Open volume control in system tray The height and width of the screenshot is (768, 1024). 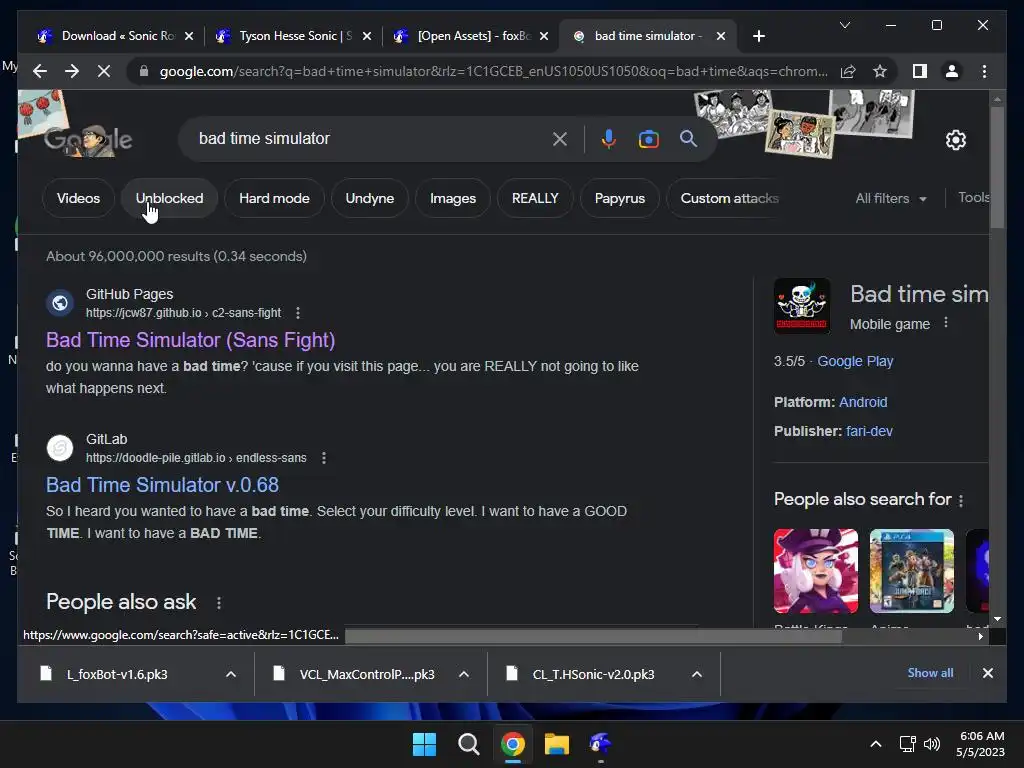pos(932,744)
